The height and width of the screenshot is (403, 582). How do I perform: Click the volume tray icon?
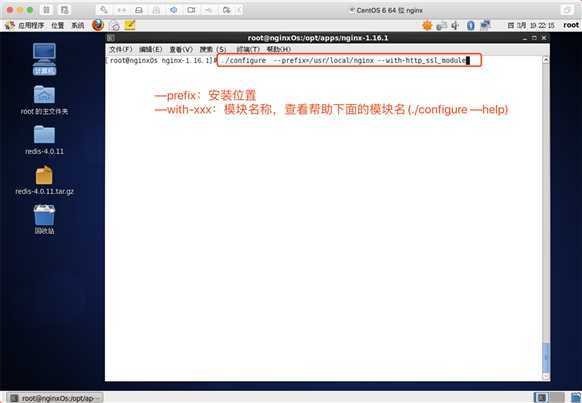(x=455, y=25)
